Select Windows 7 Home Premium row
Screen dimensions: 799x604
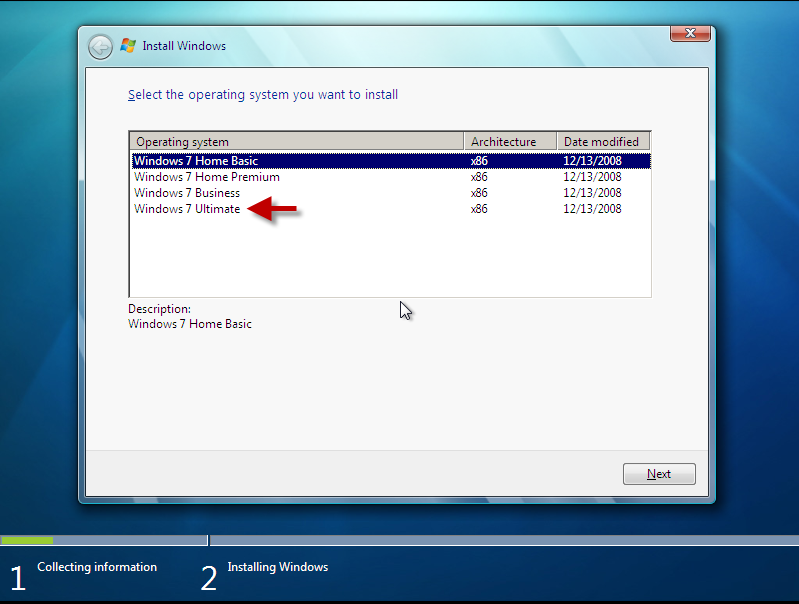tap(391, 177)
